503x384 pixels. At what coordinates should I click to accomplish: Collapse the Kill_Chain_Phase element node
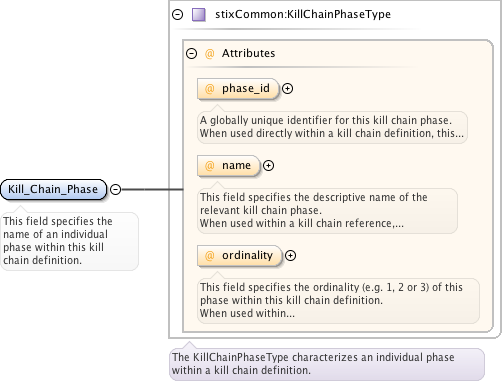point(115,190)
